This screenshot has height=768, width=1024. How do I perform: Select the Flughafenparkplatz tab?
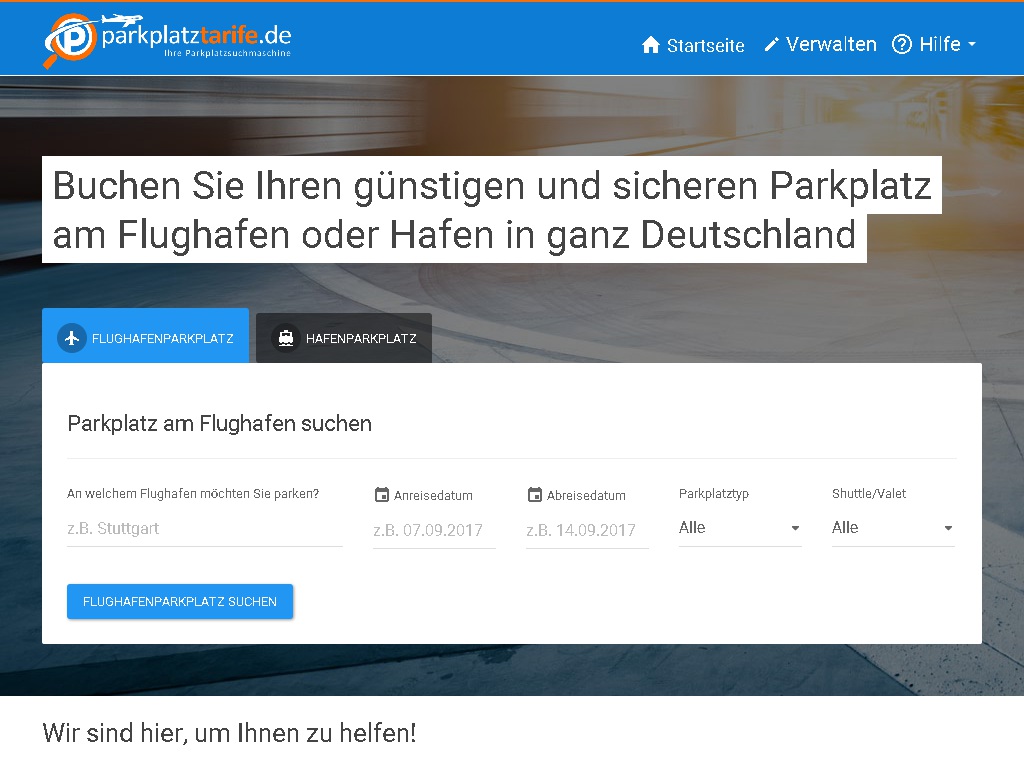click(146, 338)
